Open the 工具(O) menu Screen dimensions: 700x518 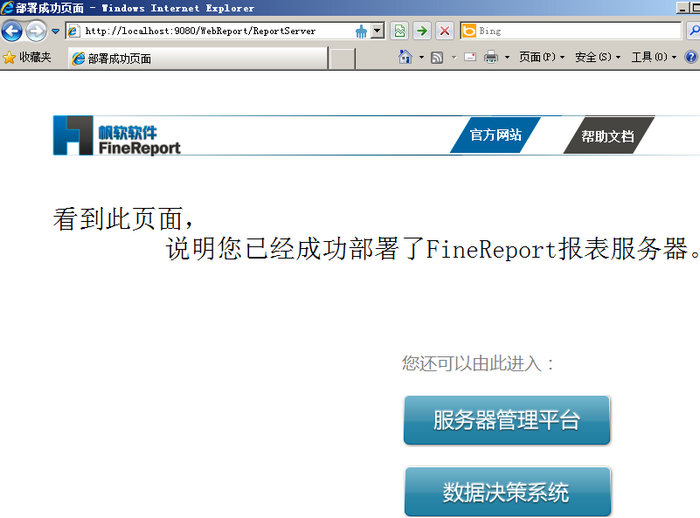tap(654, 57)
